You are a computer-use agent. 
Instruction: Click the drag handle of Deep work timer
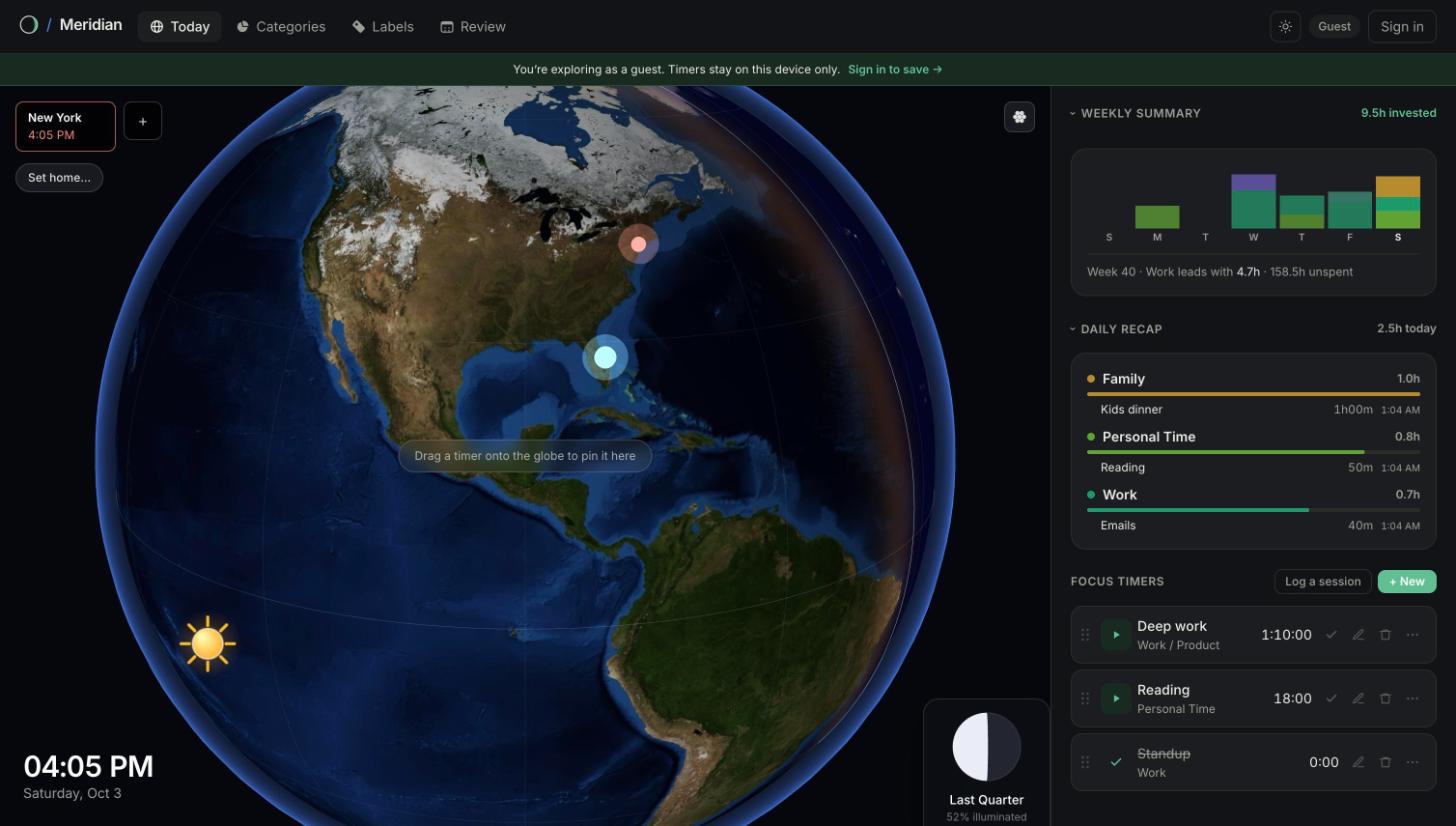click(x=1085, y=635)
